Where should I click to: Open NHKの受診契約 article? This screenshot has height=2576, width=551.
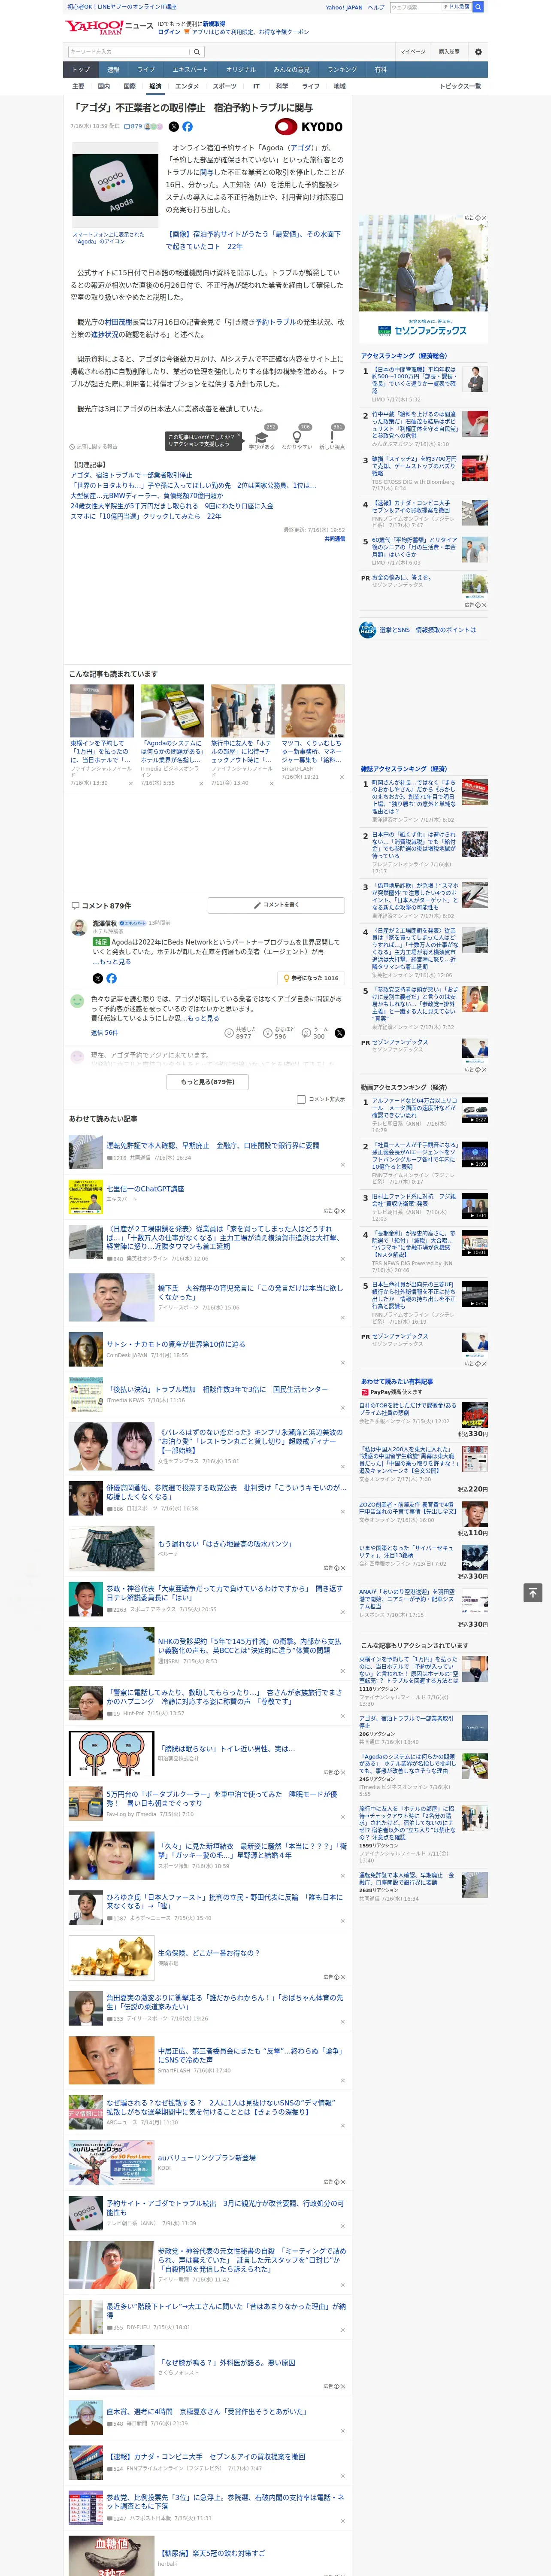250,1646
